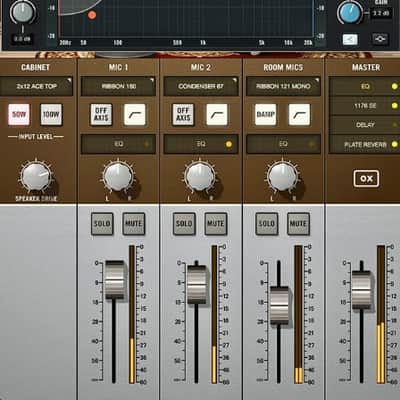Click the Mic 1 volume fader handle
The height and width of the screenshot is (400, 400).
point(115,280)
